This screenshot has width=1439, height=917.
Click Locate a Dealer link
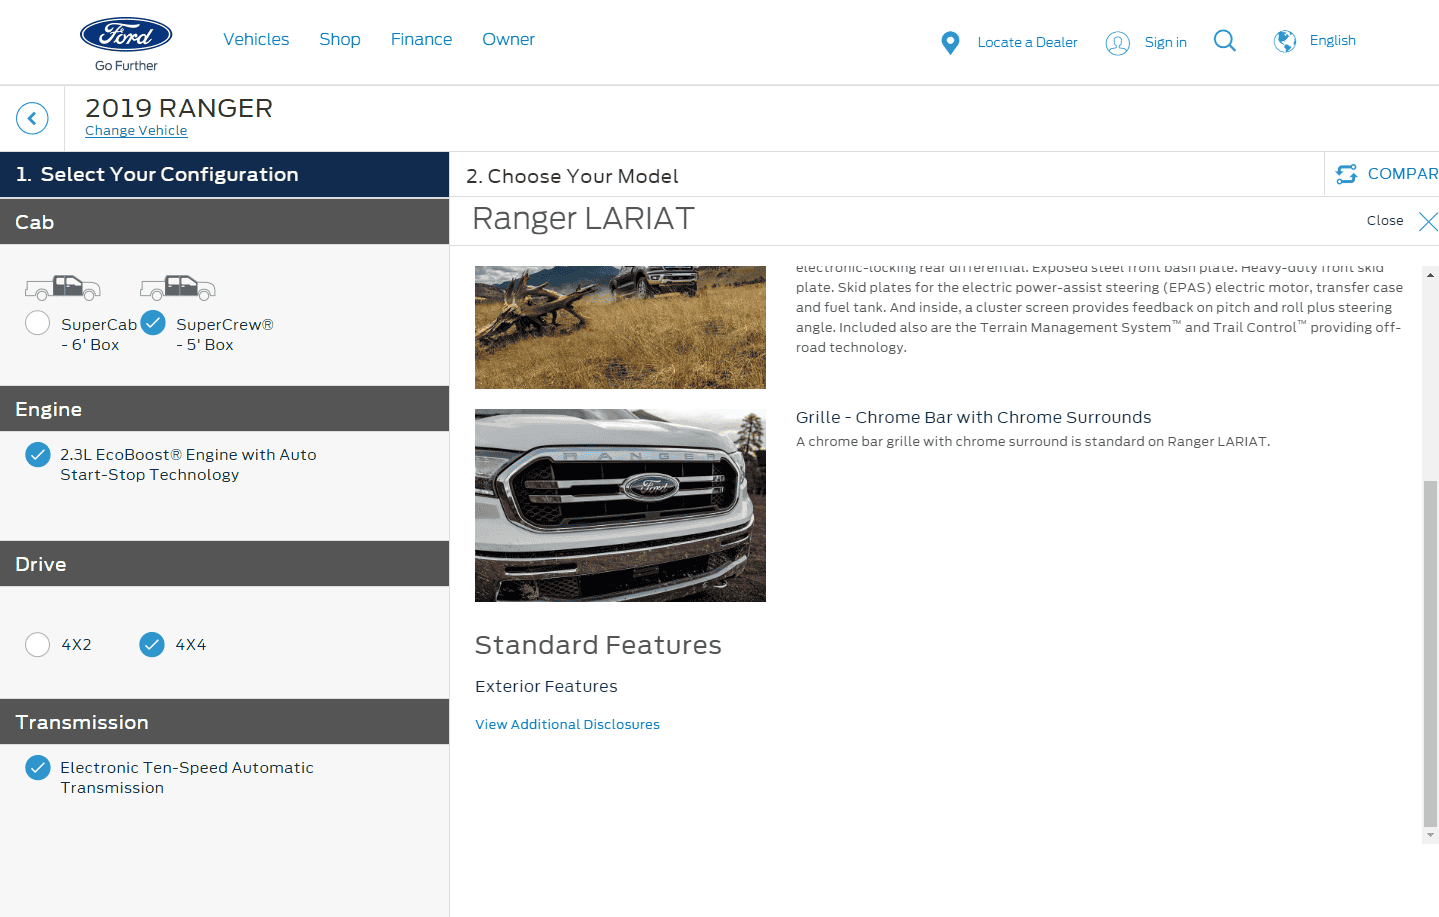tap(1027, 42)
